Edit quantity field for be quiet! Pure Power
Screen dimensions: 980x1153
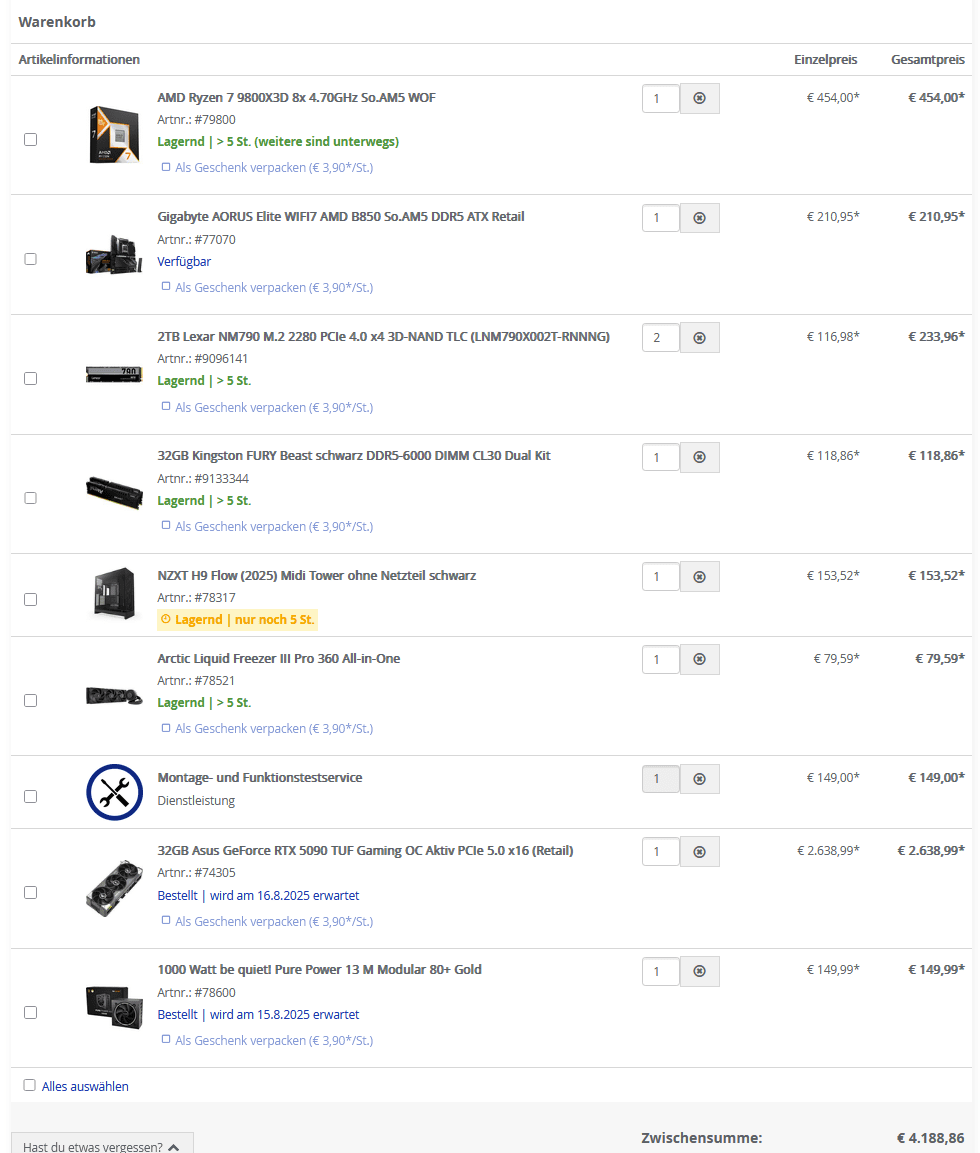[660, 971]
